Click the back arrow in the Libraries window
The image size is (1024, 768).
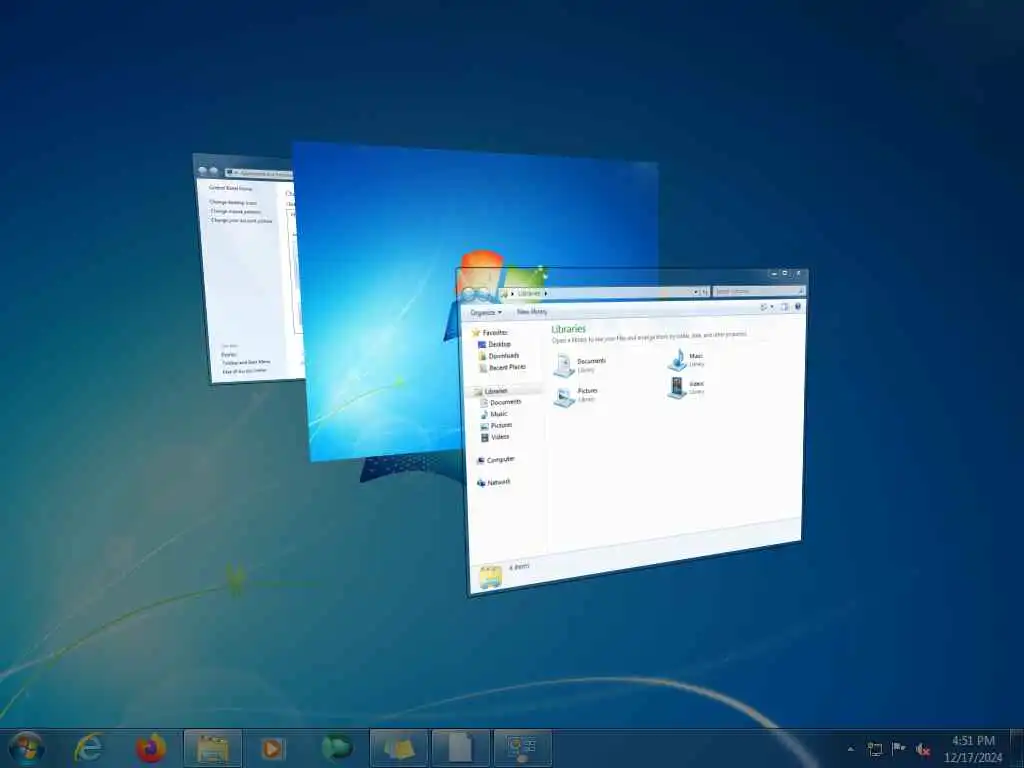pyautogui.click(x=469, y=295)
